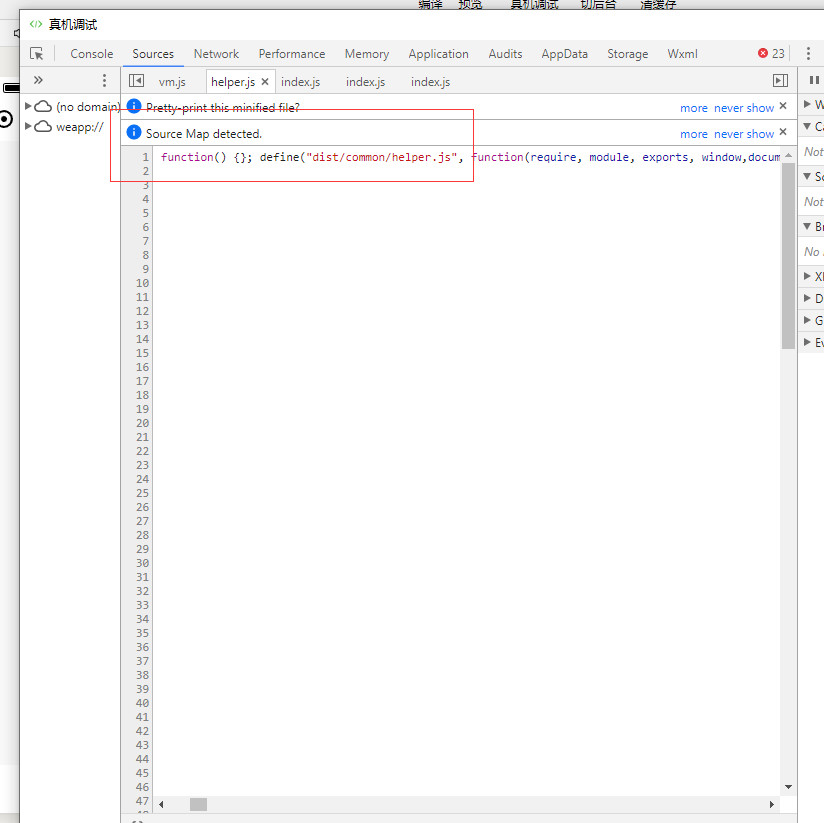The image size is (824, 823).
Task: Click 切后台 in the top toolbar
Action: click(598, 5)
